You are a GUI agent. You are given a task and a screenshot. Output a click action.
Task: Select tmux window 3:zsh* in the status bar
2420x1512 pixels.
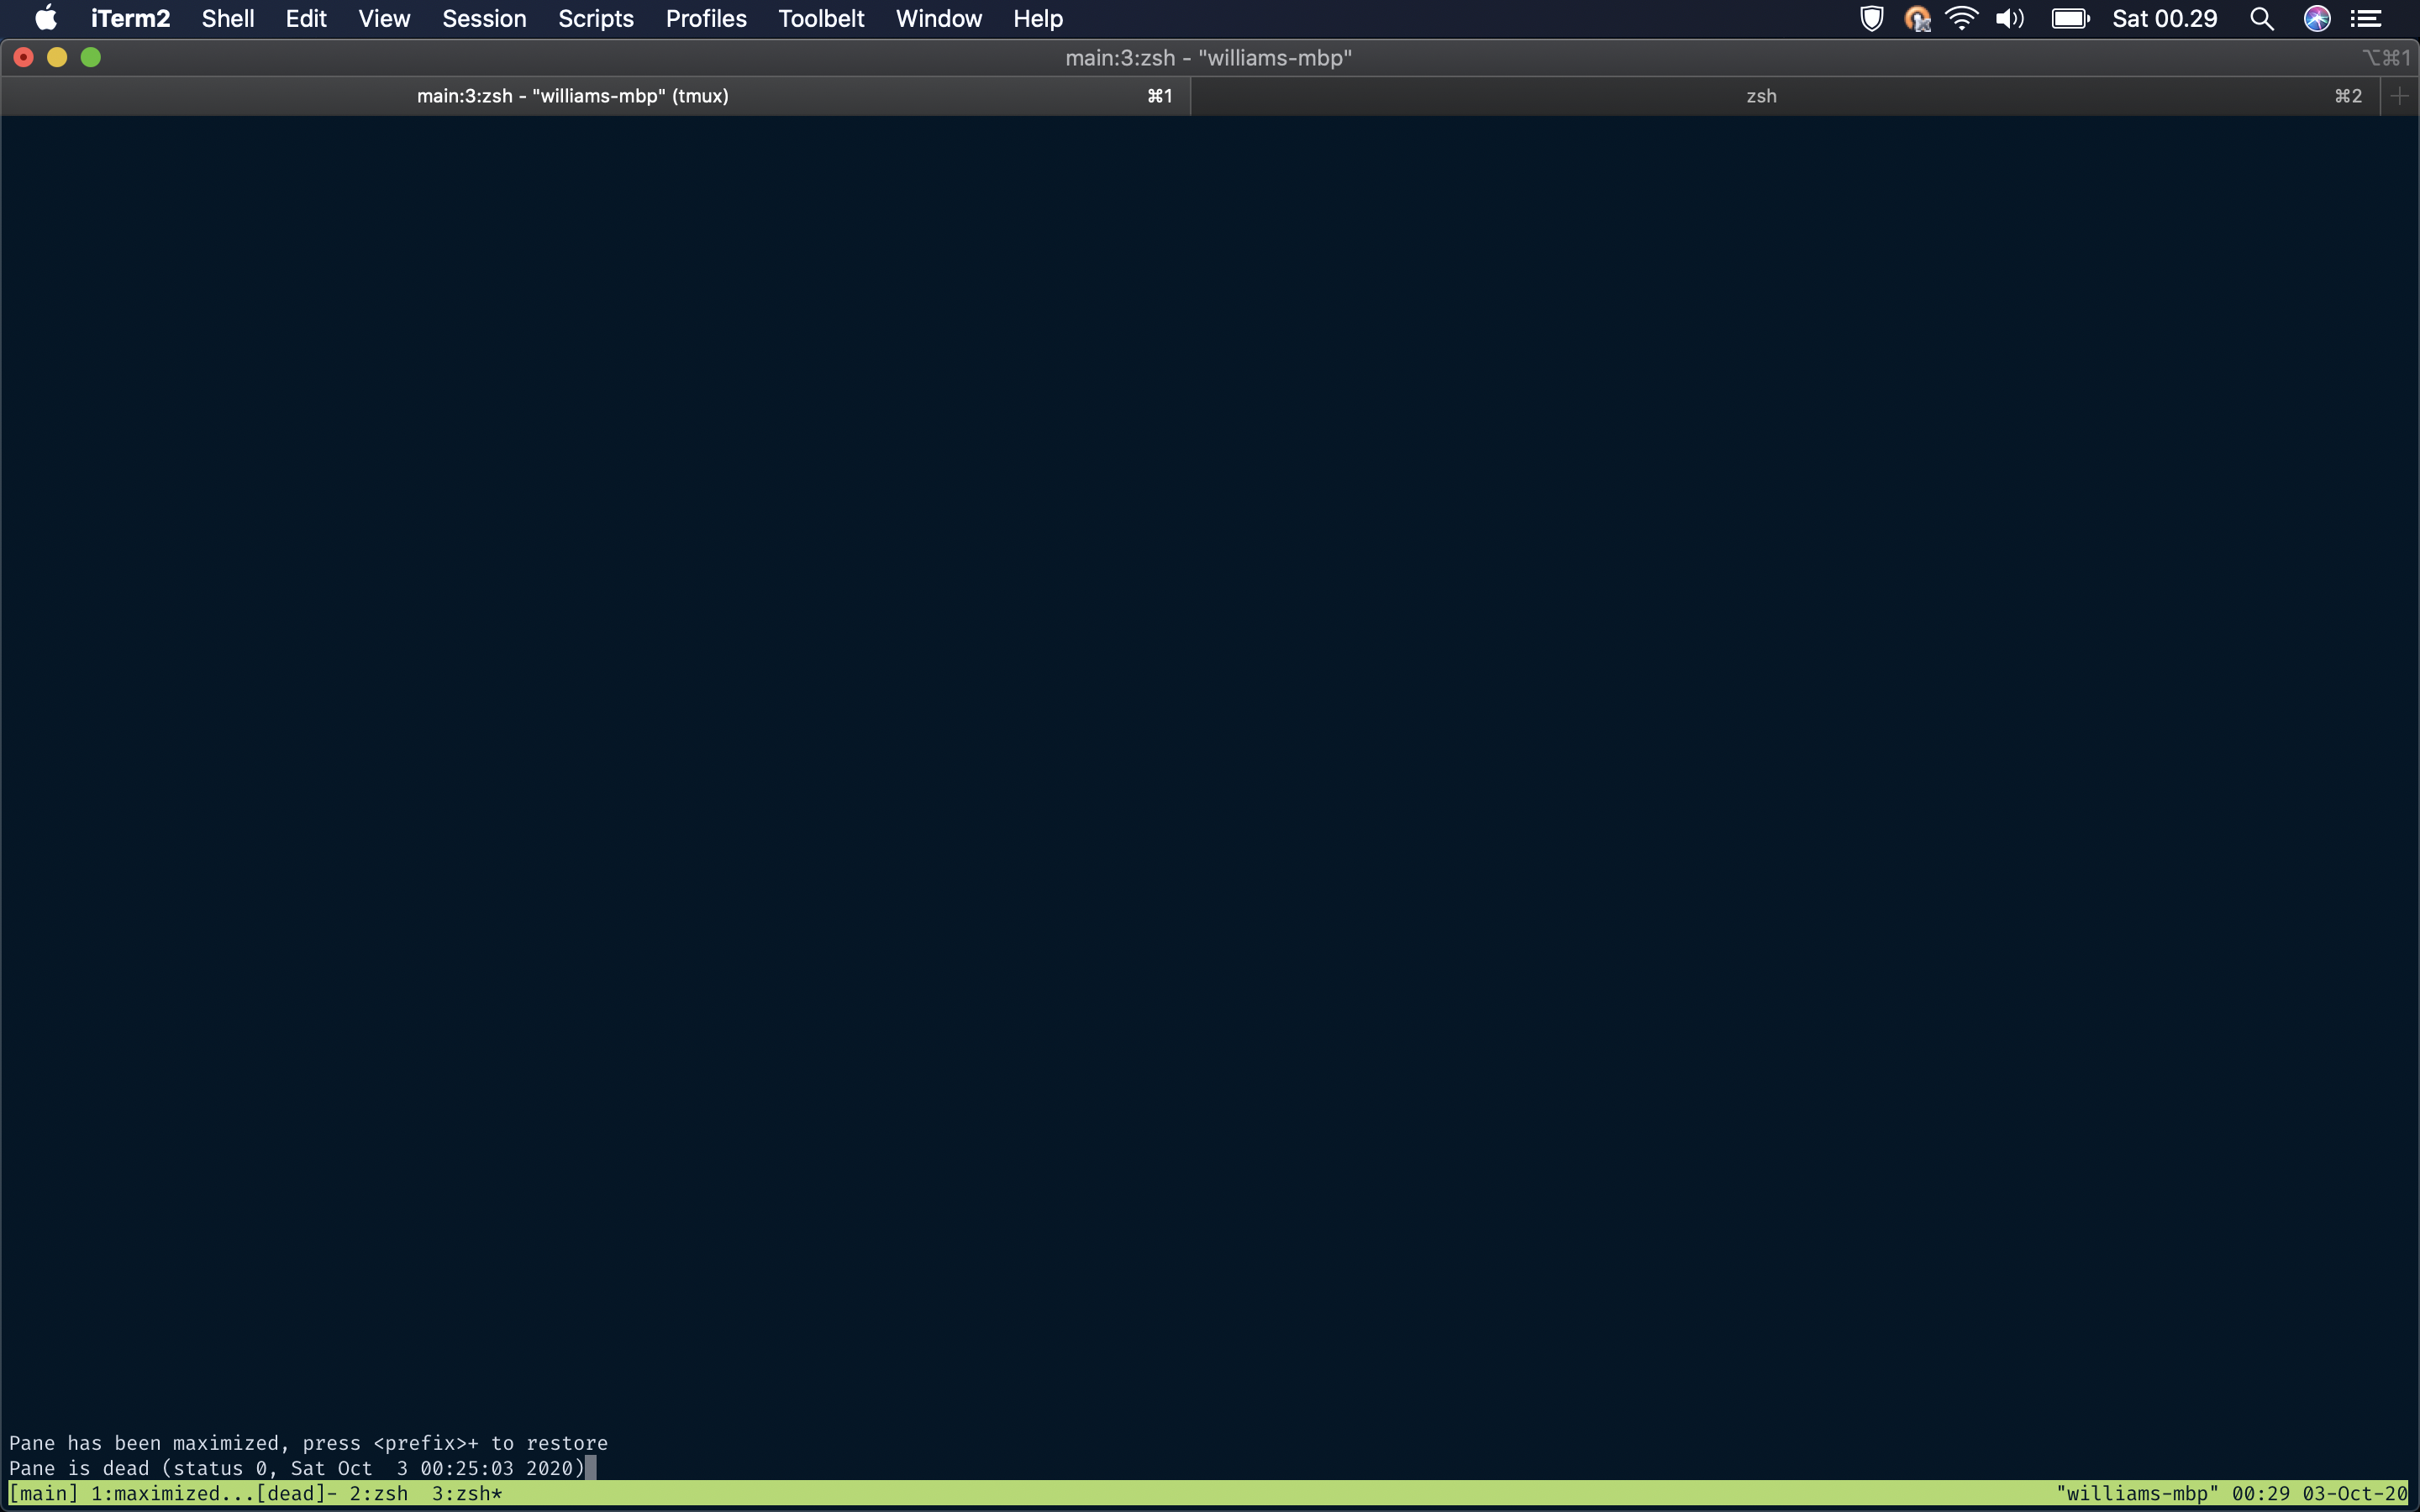click(467, 1493)
